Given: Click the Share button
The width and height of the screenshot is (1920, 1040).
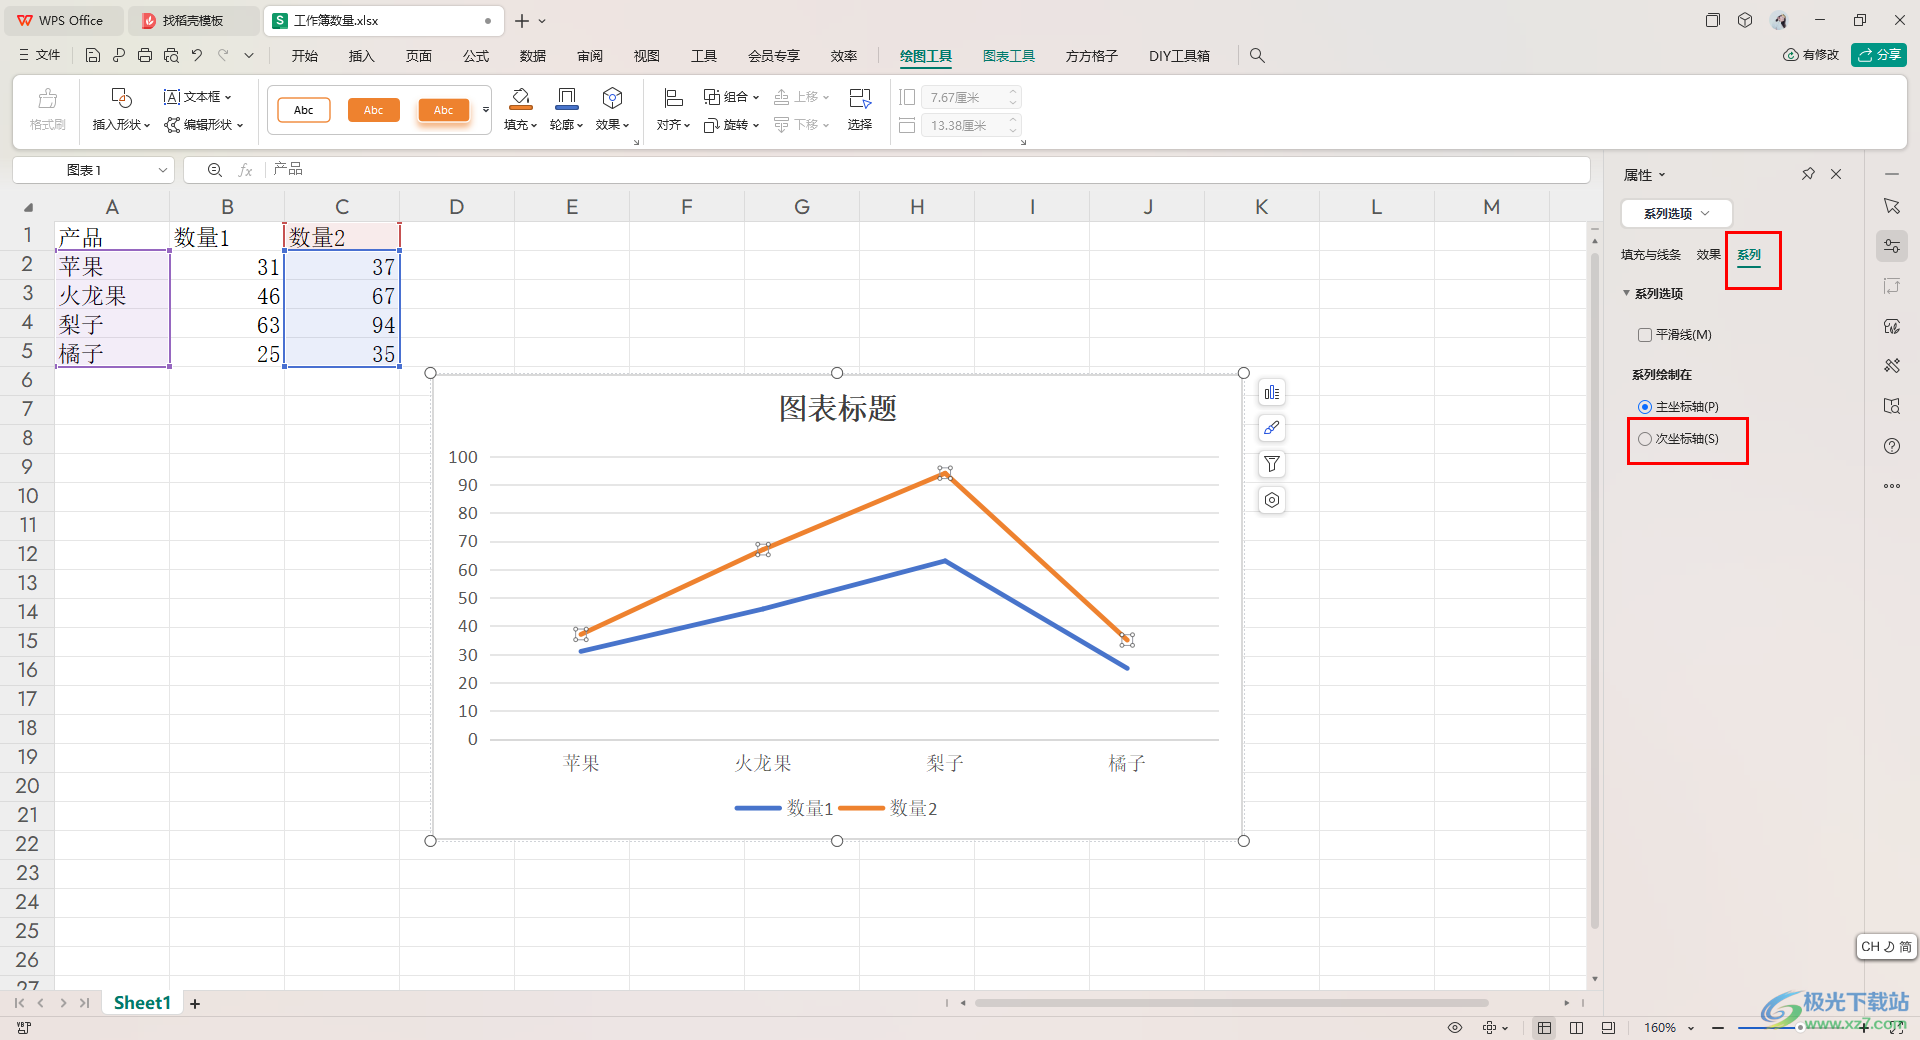Looking at the screenshot, I should pos(1879,55).
